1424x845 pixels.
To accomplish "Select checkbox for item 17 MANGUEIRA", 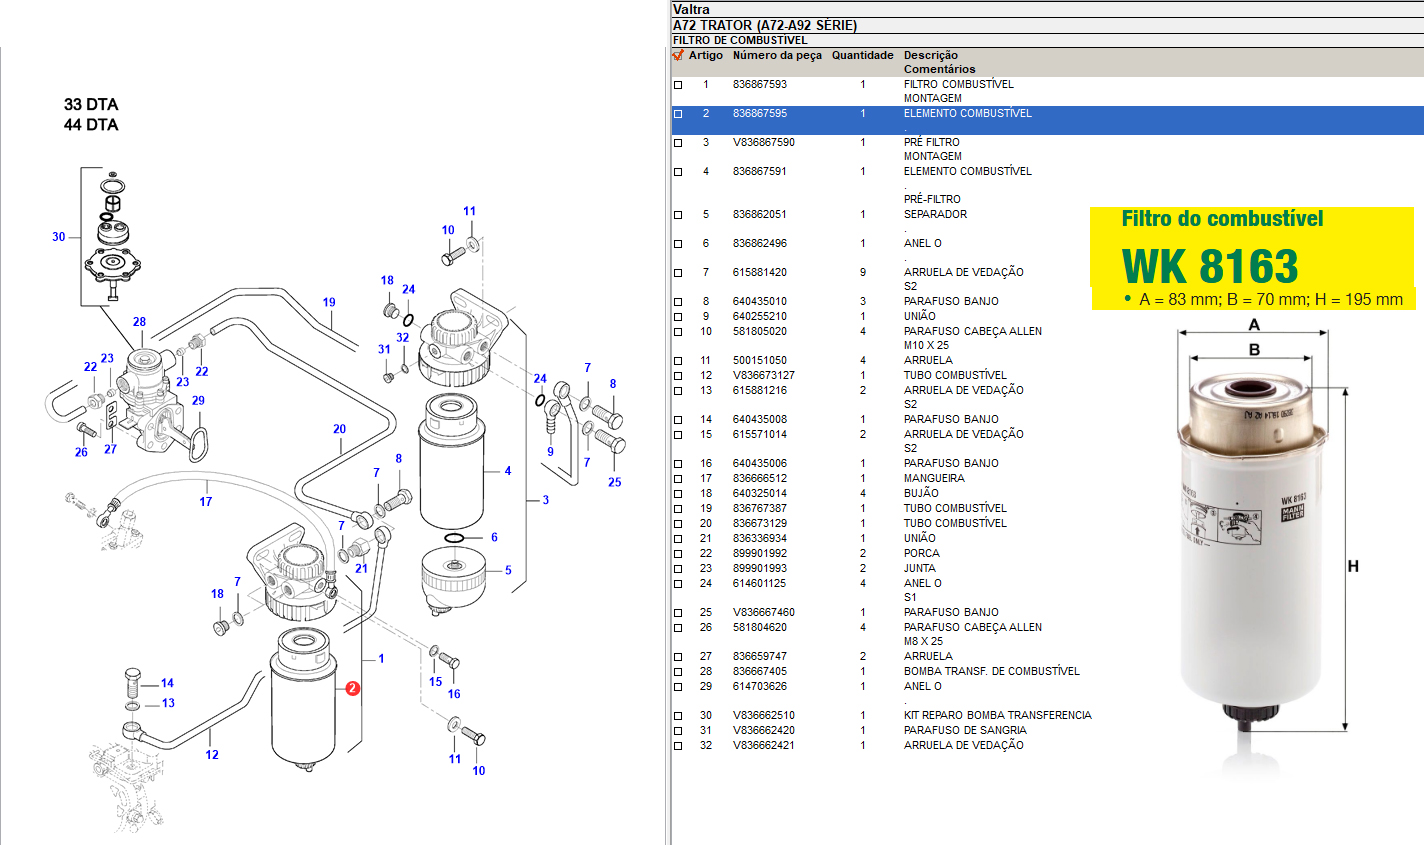I will pyautogui.click(x=678, y=479).
